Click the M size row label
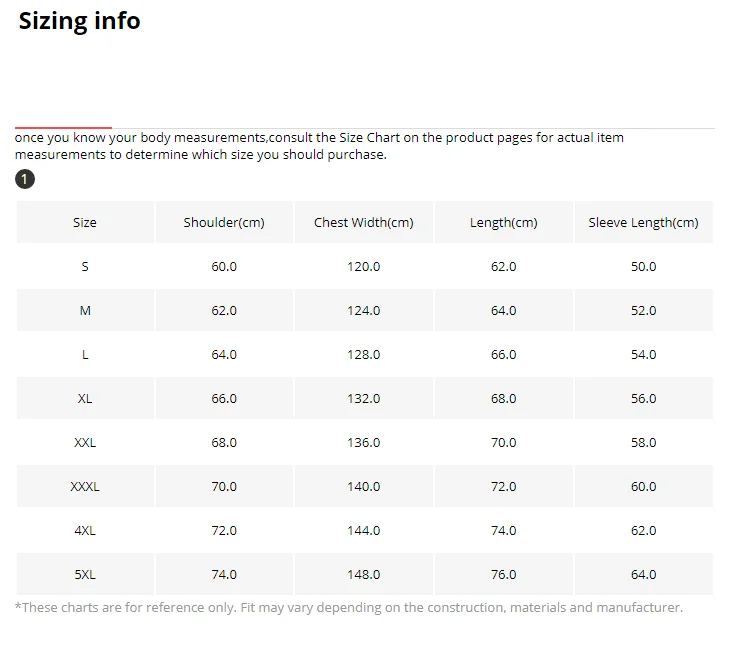733x662 pixels. coord(85,310)
